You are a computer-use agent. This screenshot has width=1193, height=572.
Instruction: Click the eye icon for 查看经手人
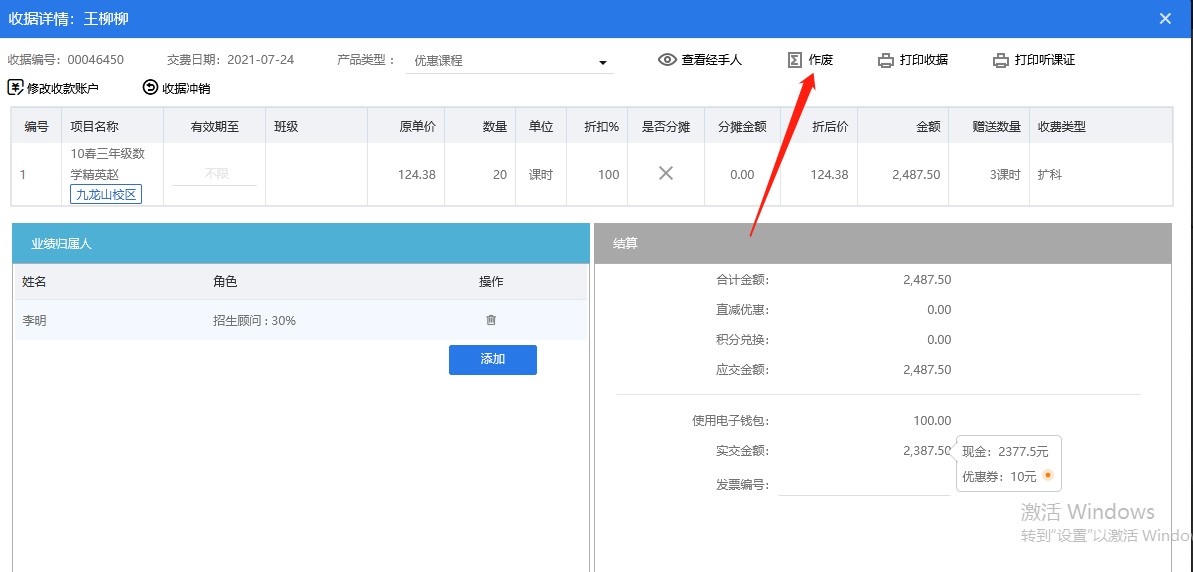tap(667, 60)
